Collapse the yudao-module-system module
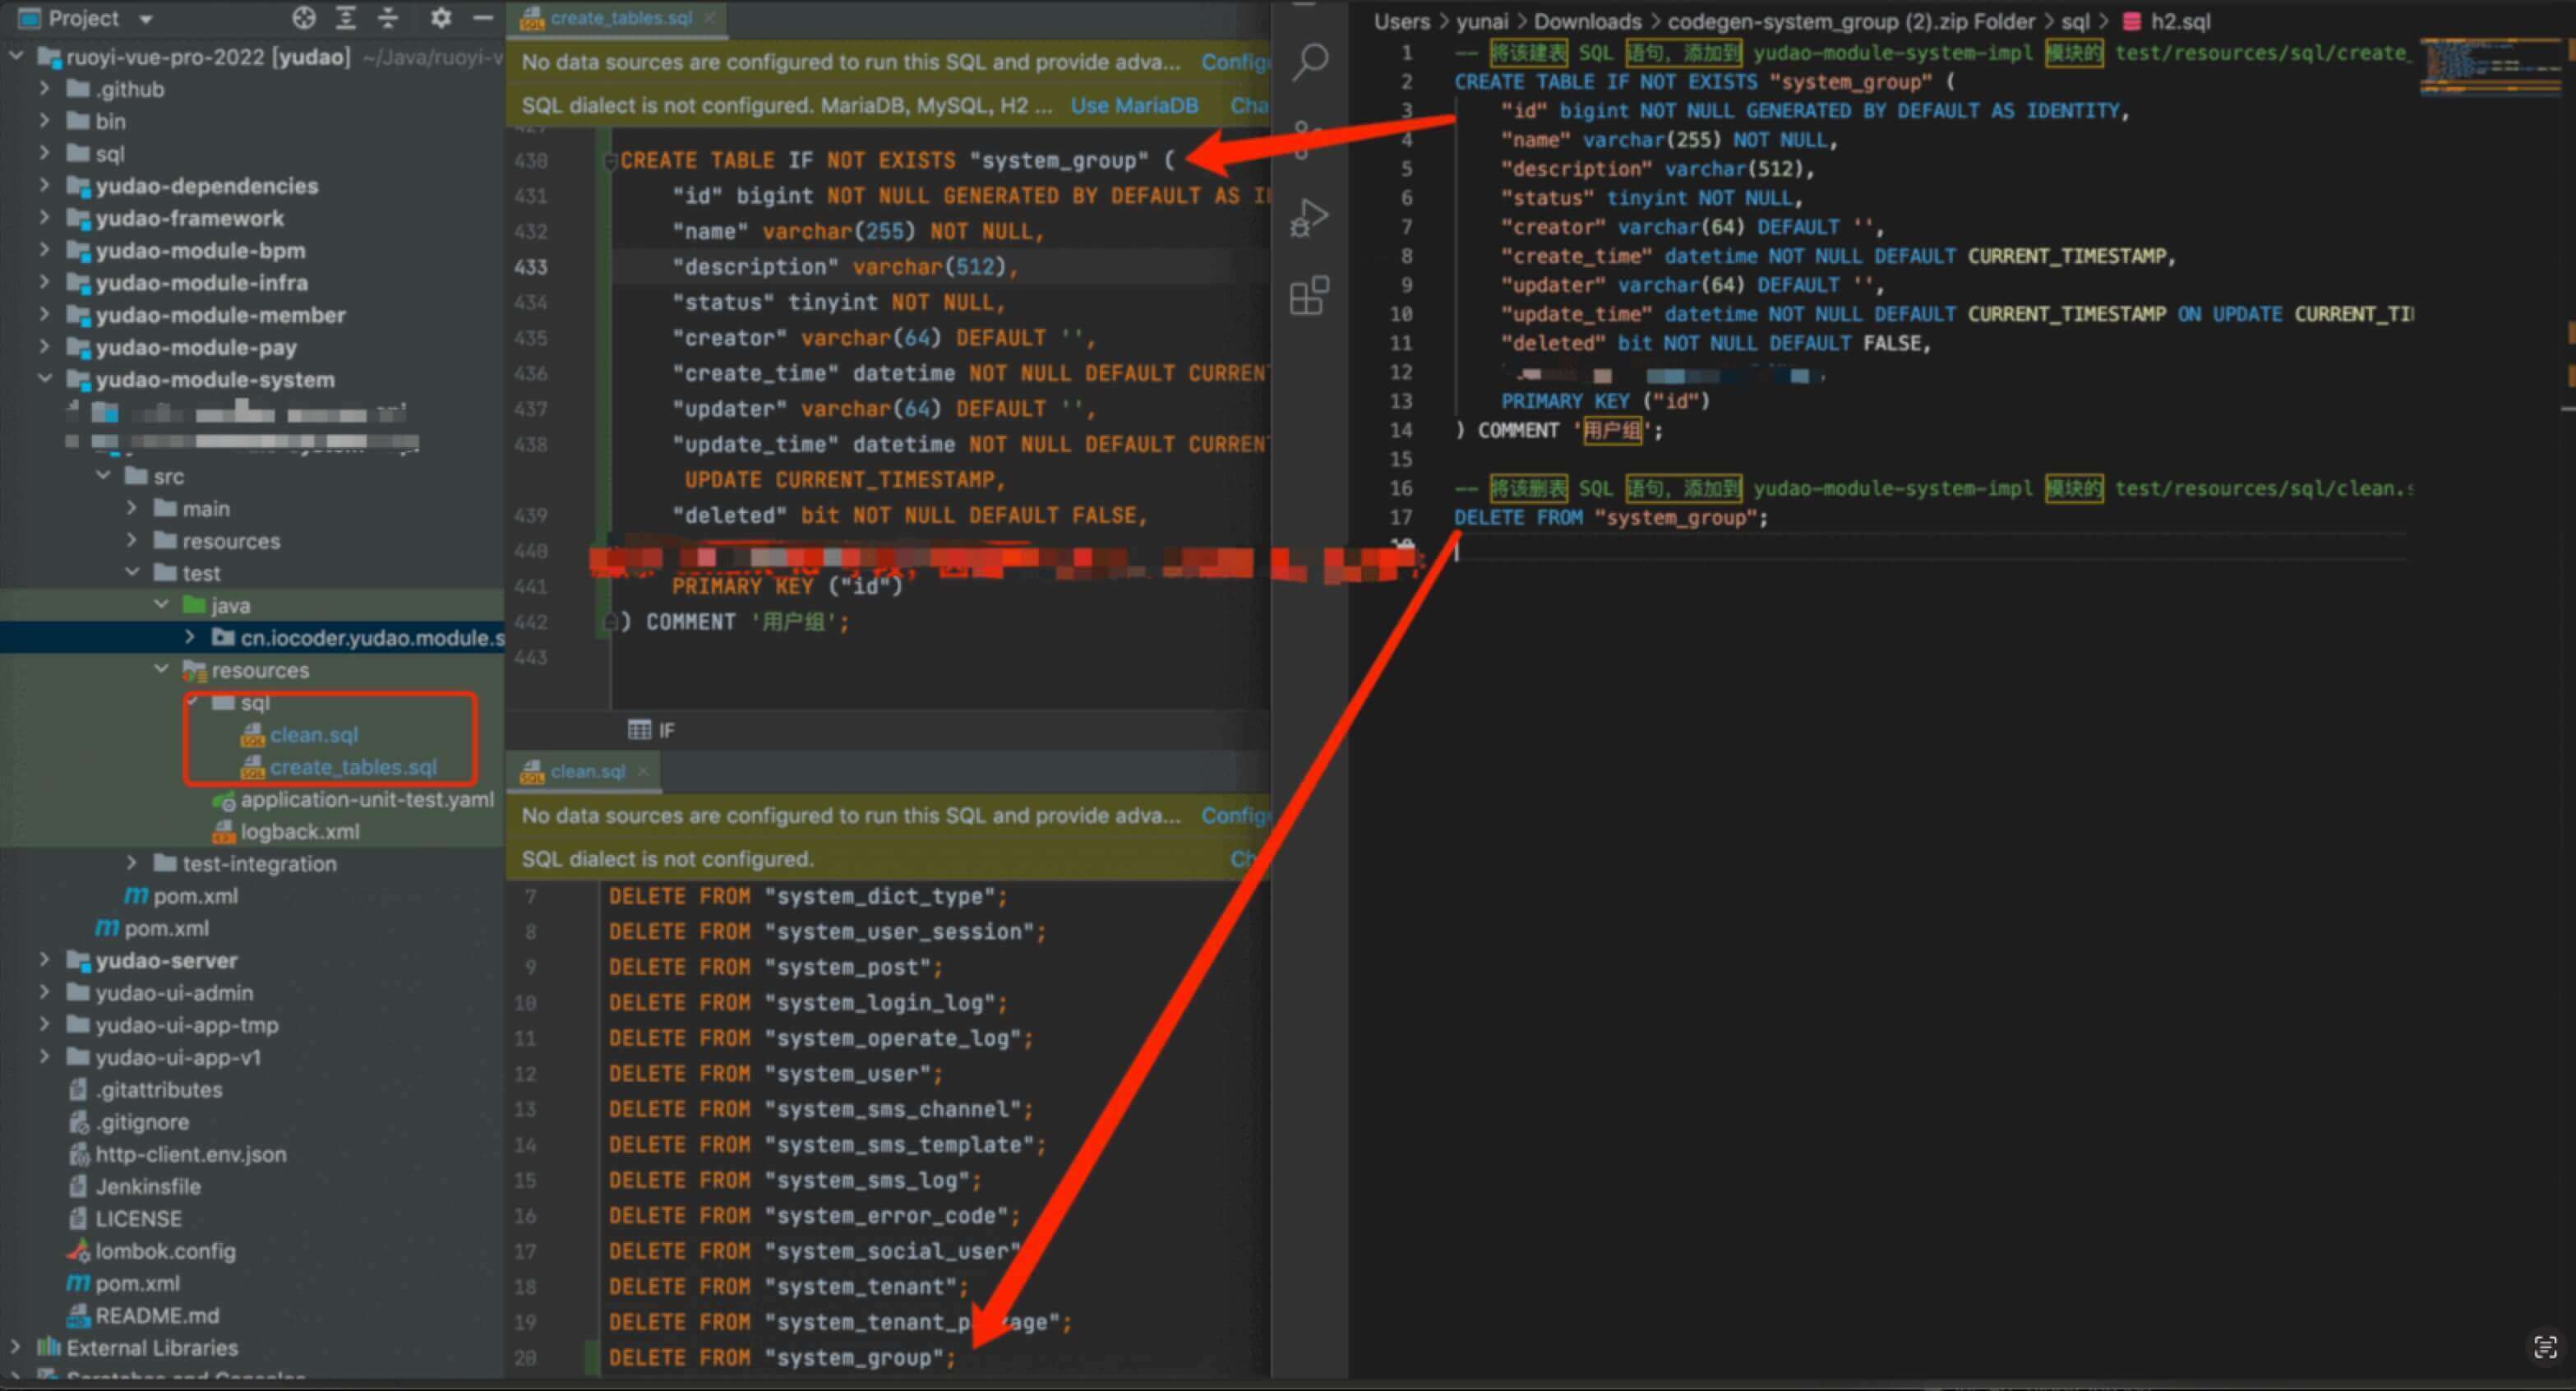This screenshot has height=1391, width=2576. point(44,379)
